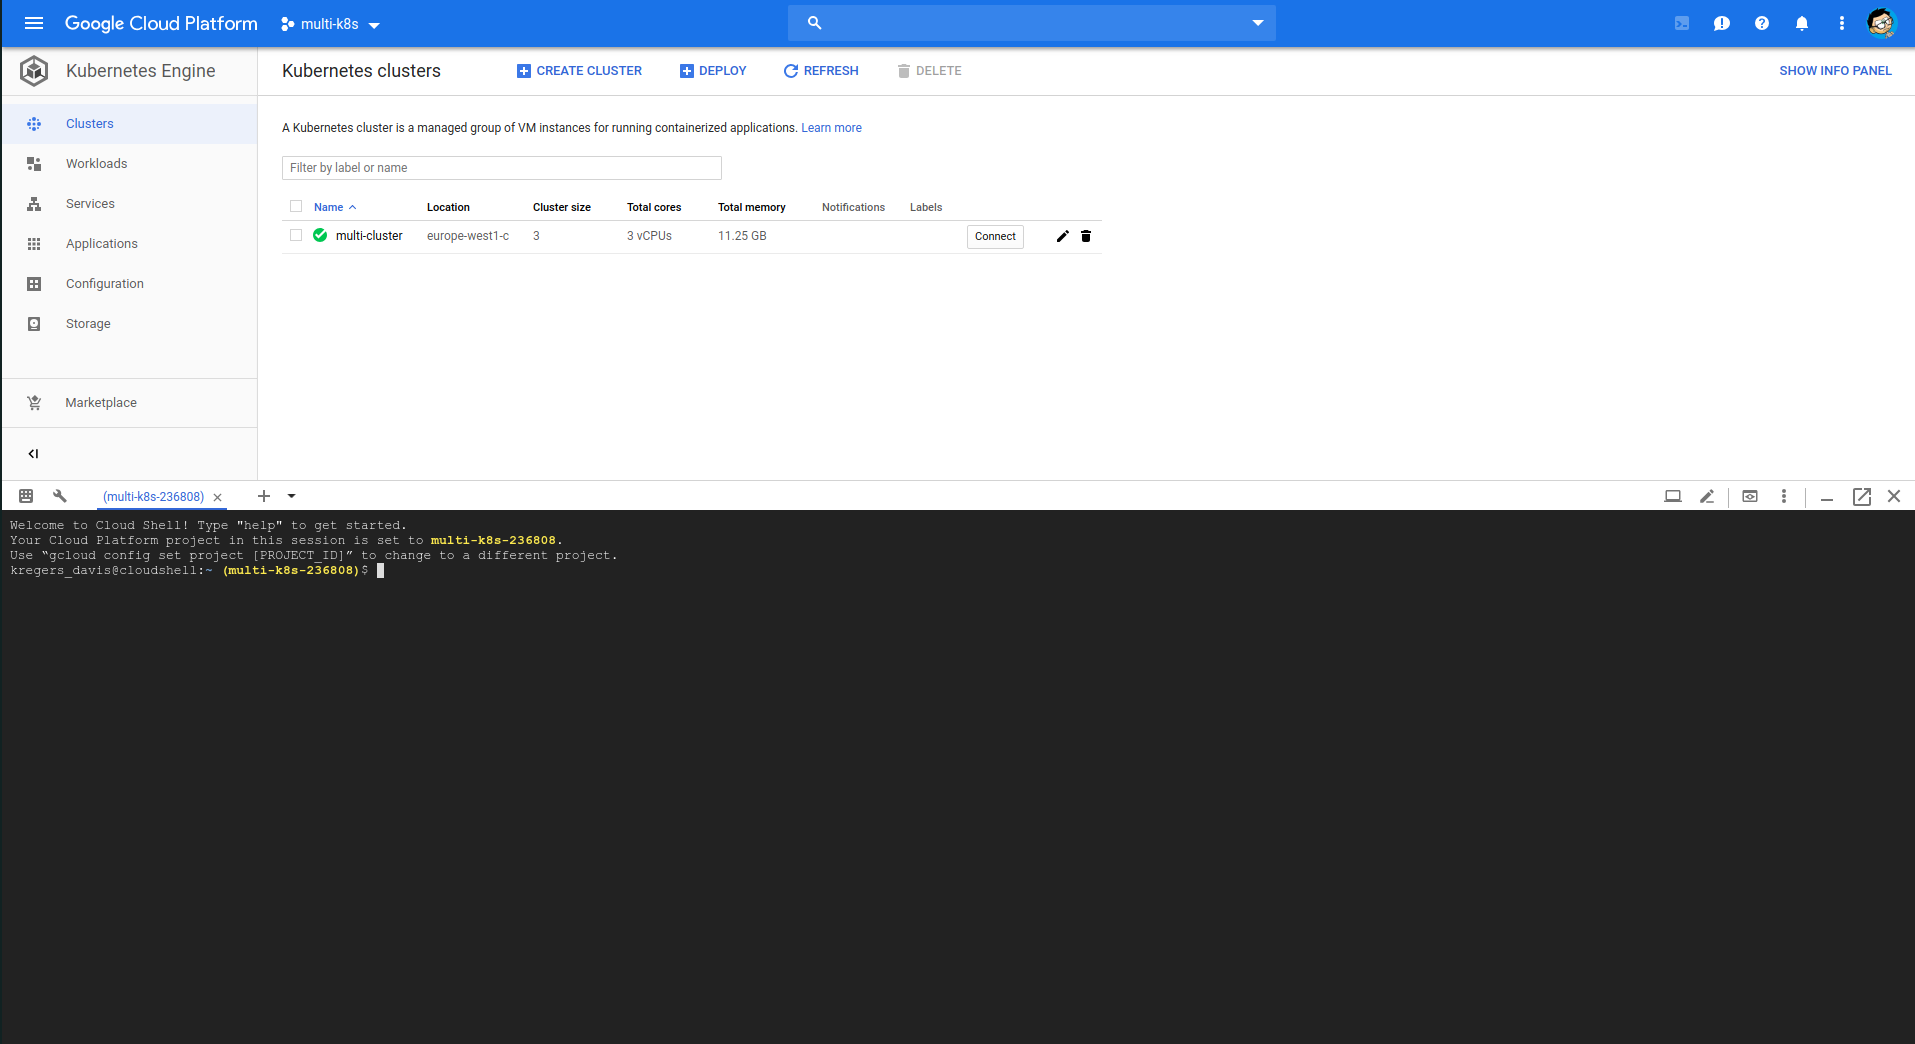Tick the multi-cluster row checkbox

296,236
